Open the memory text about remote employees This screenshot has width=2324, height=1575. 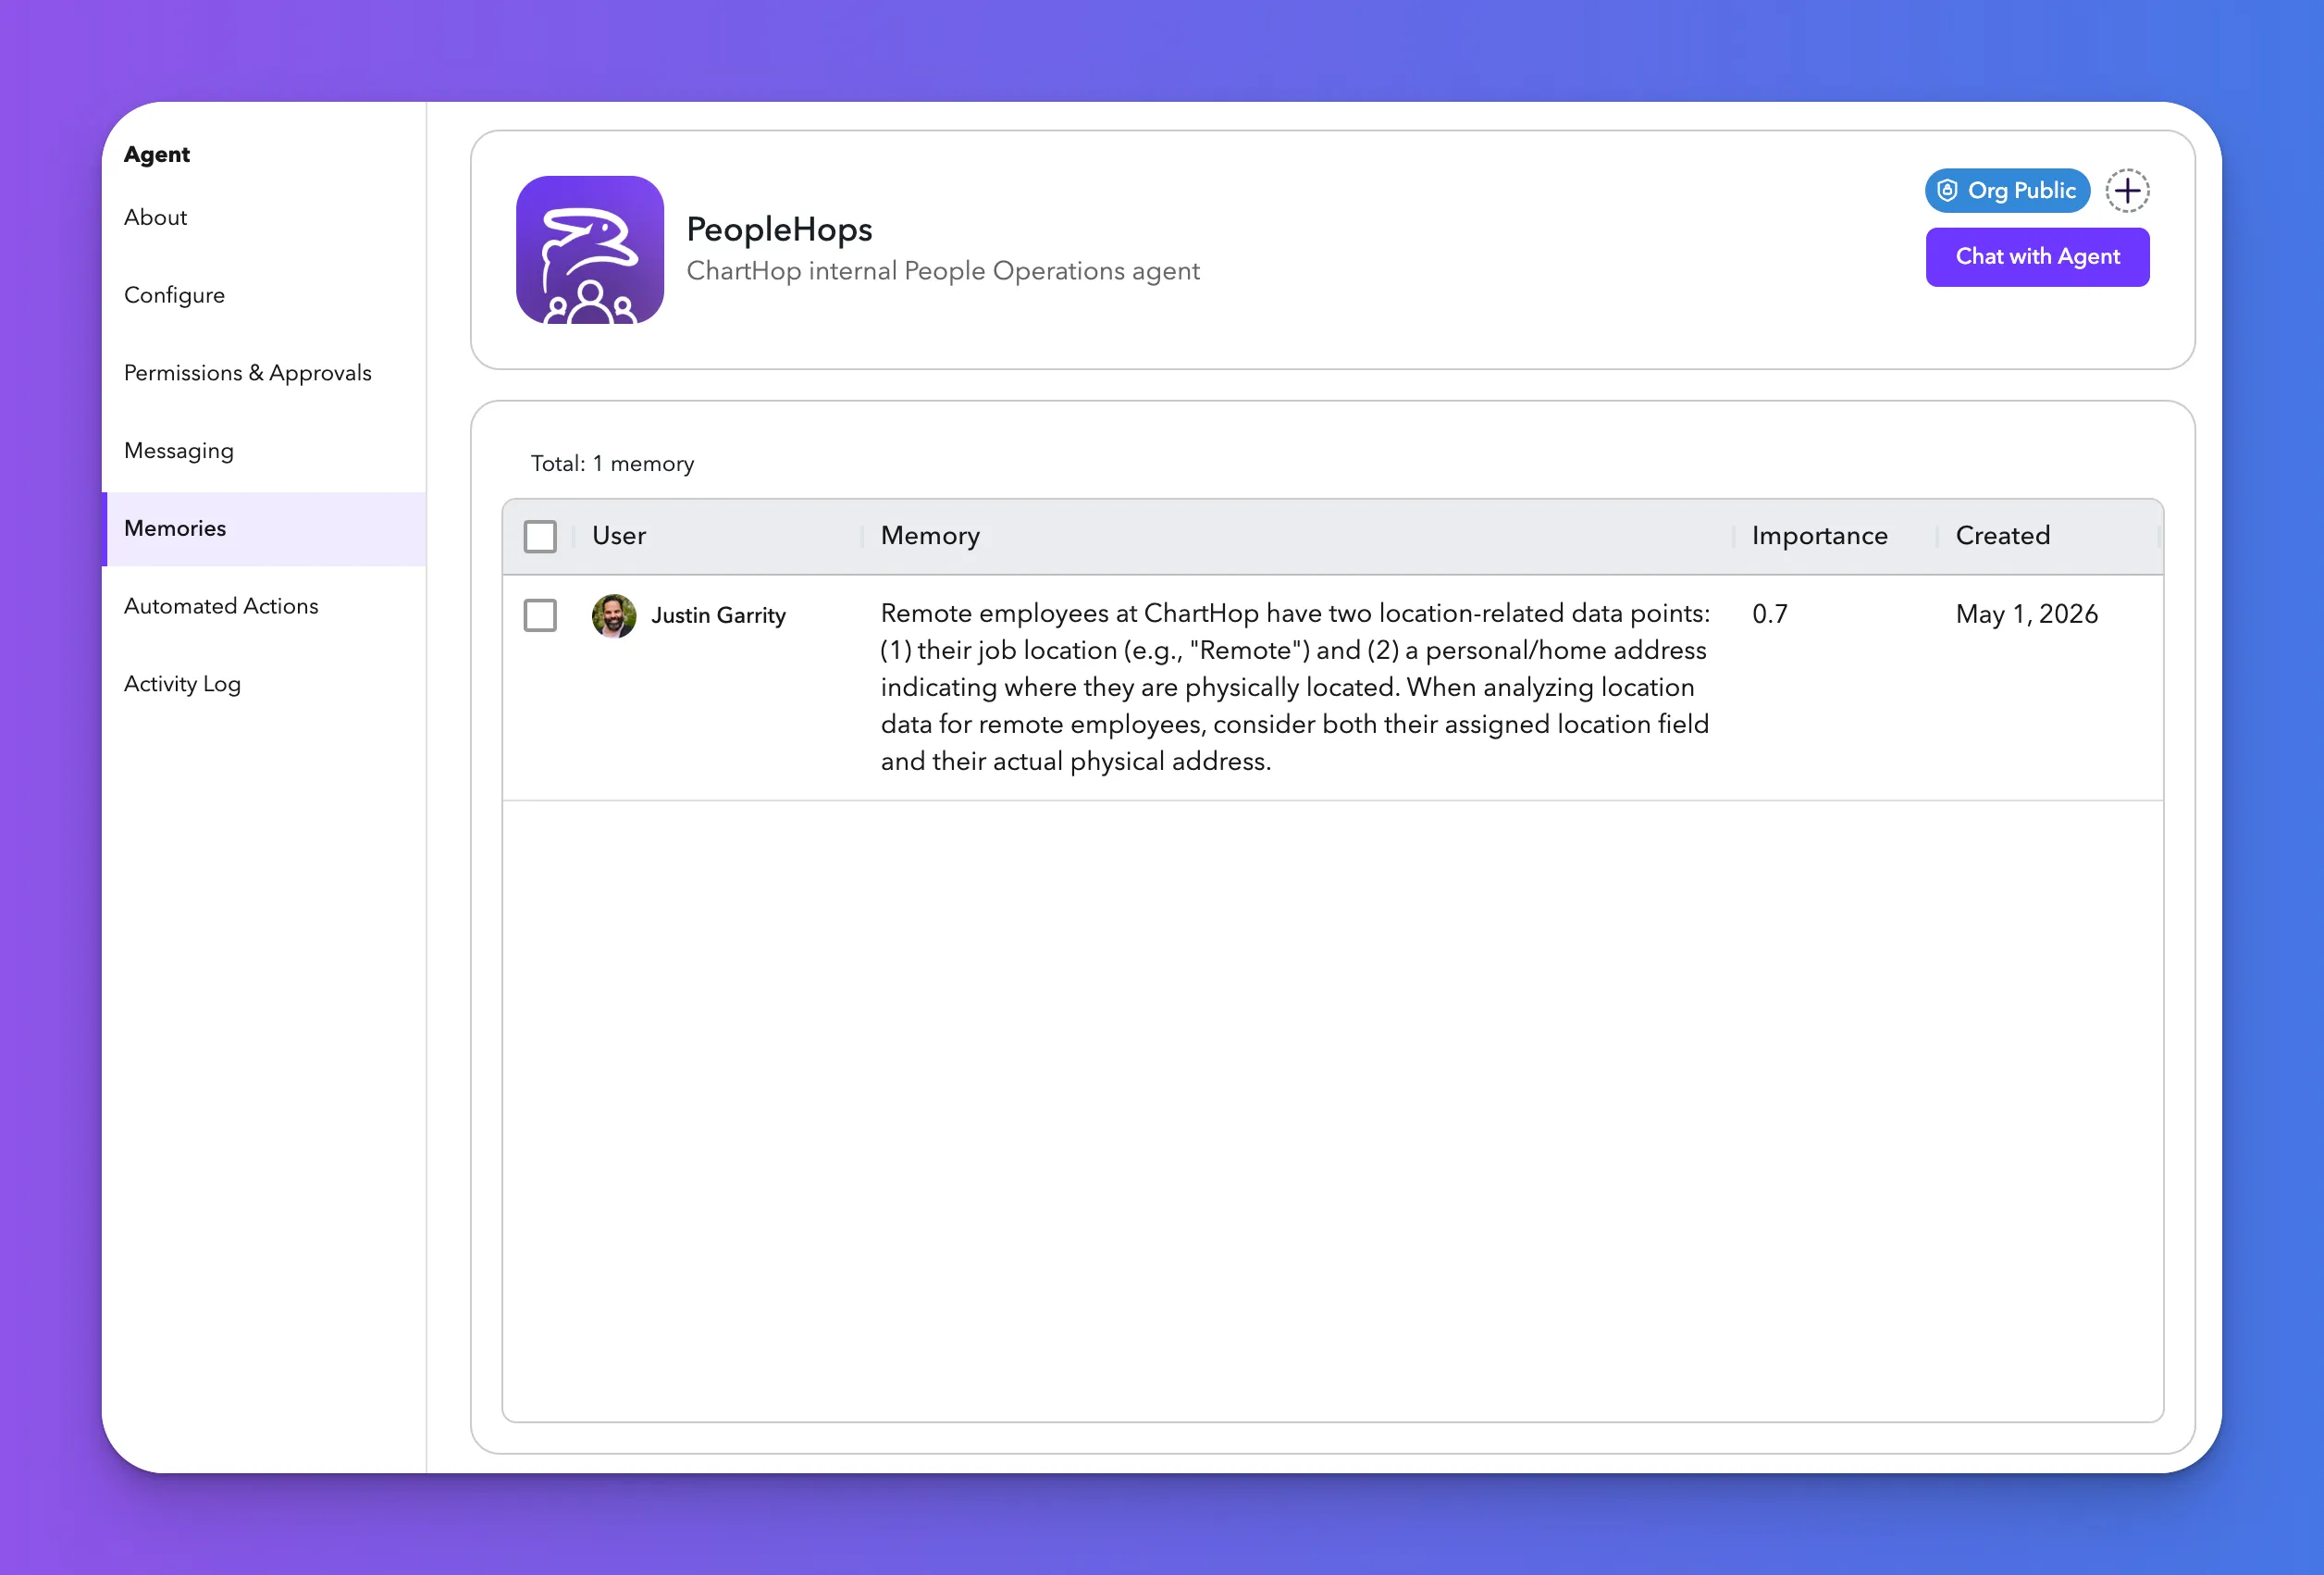point(1295,687)
